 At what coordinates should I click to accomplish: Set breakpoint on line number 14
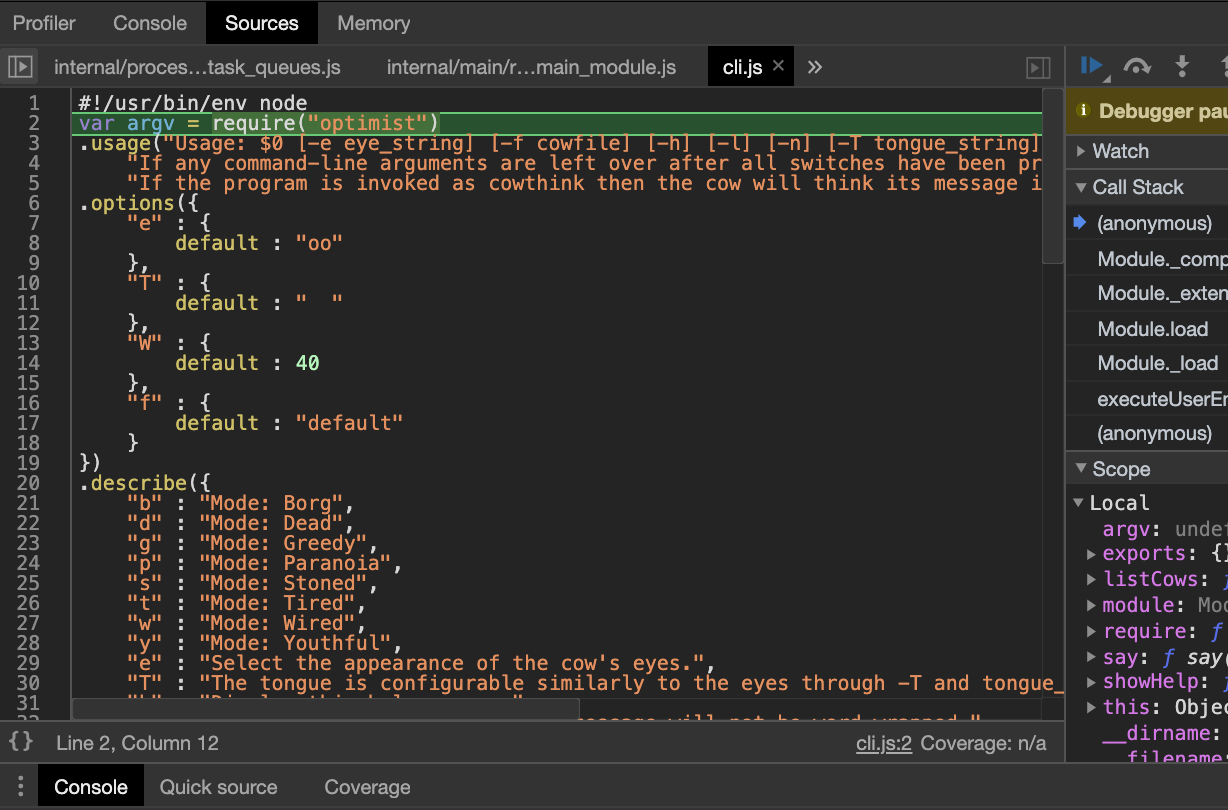click(x=29, y=363)
